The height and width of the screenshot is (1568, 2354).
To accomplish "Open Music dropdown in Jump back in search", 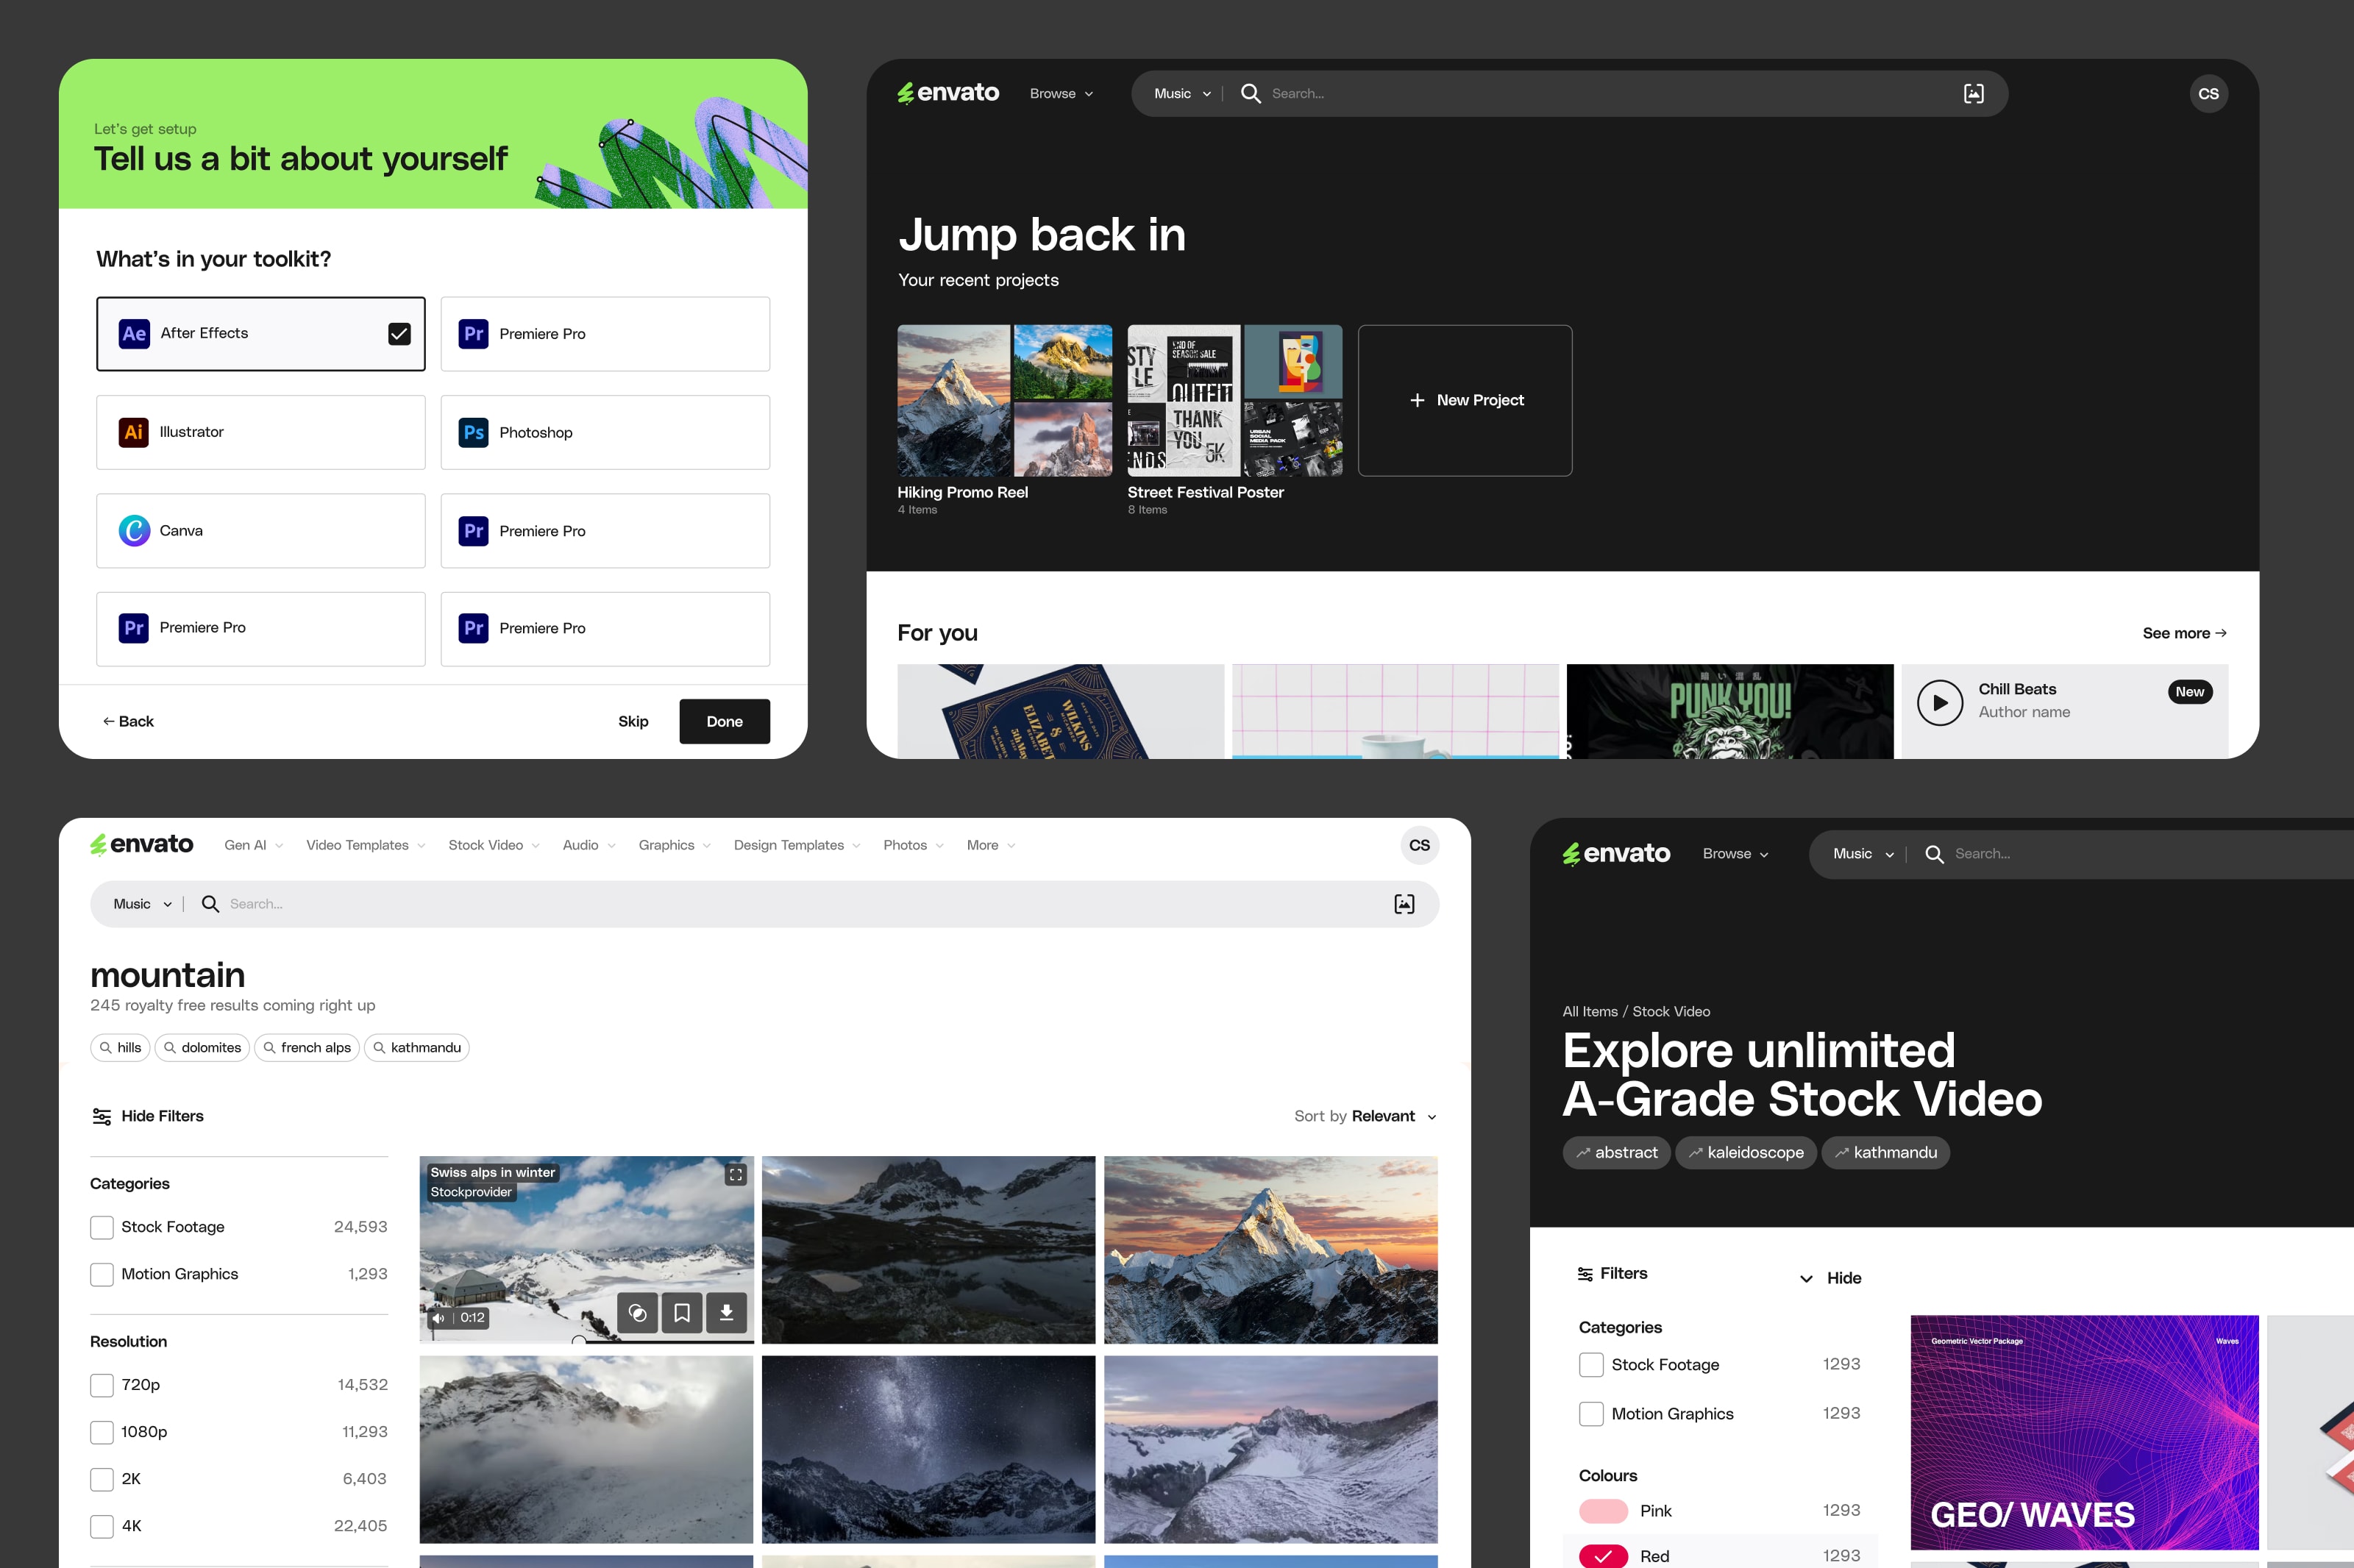I will pyautogui.click(x=1182, y=94).
